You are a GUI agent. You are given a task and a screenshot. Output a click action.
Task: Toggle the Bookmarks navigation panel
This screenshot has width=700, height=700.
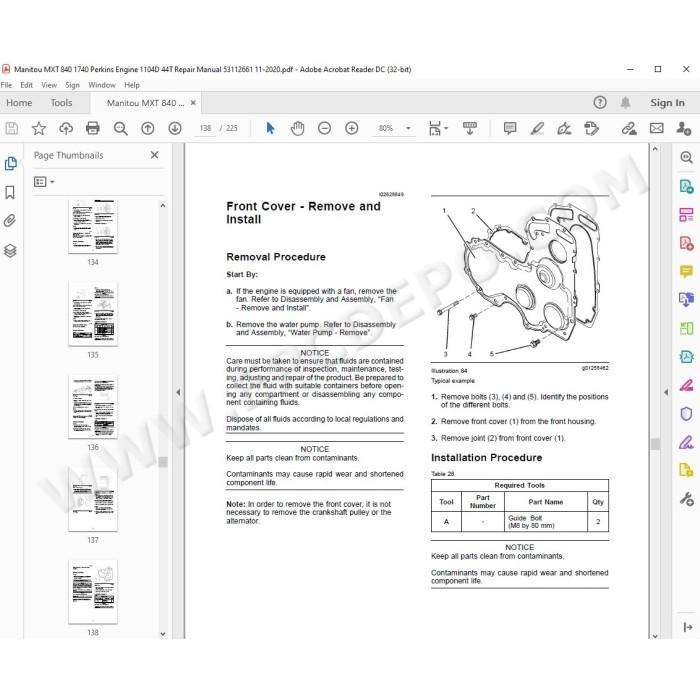(x=10, y=192)
